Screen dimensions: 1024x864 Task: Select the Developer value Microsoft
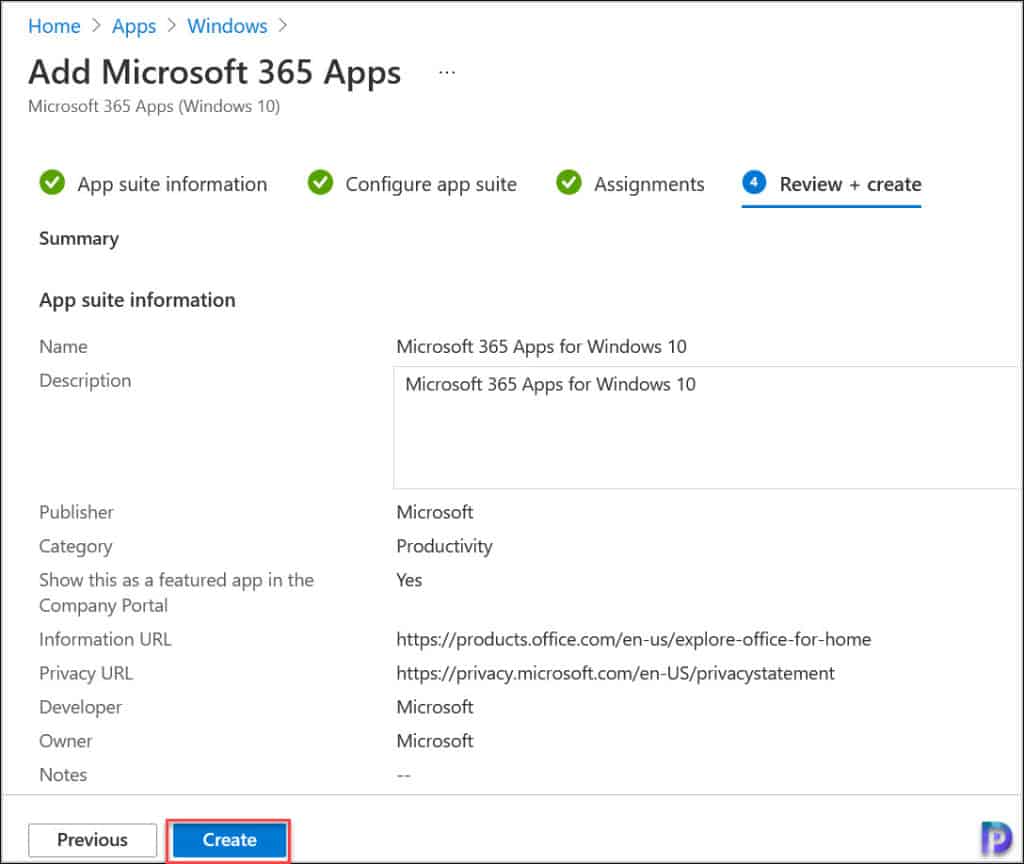tap(435, 707)
